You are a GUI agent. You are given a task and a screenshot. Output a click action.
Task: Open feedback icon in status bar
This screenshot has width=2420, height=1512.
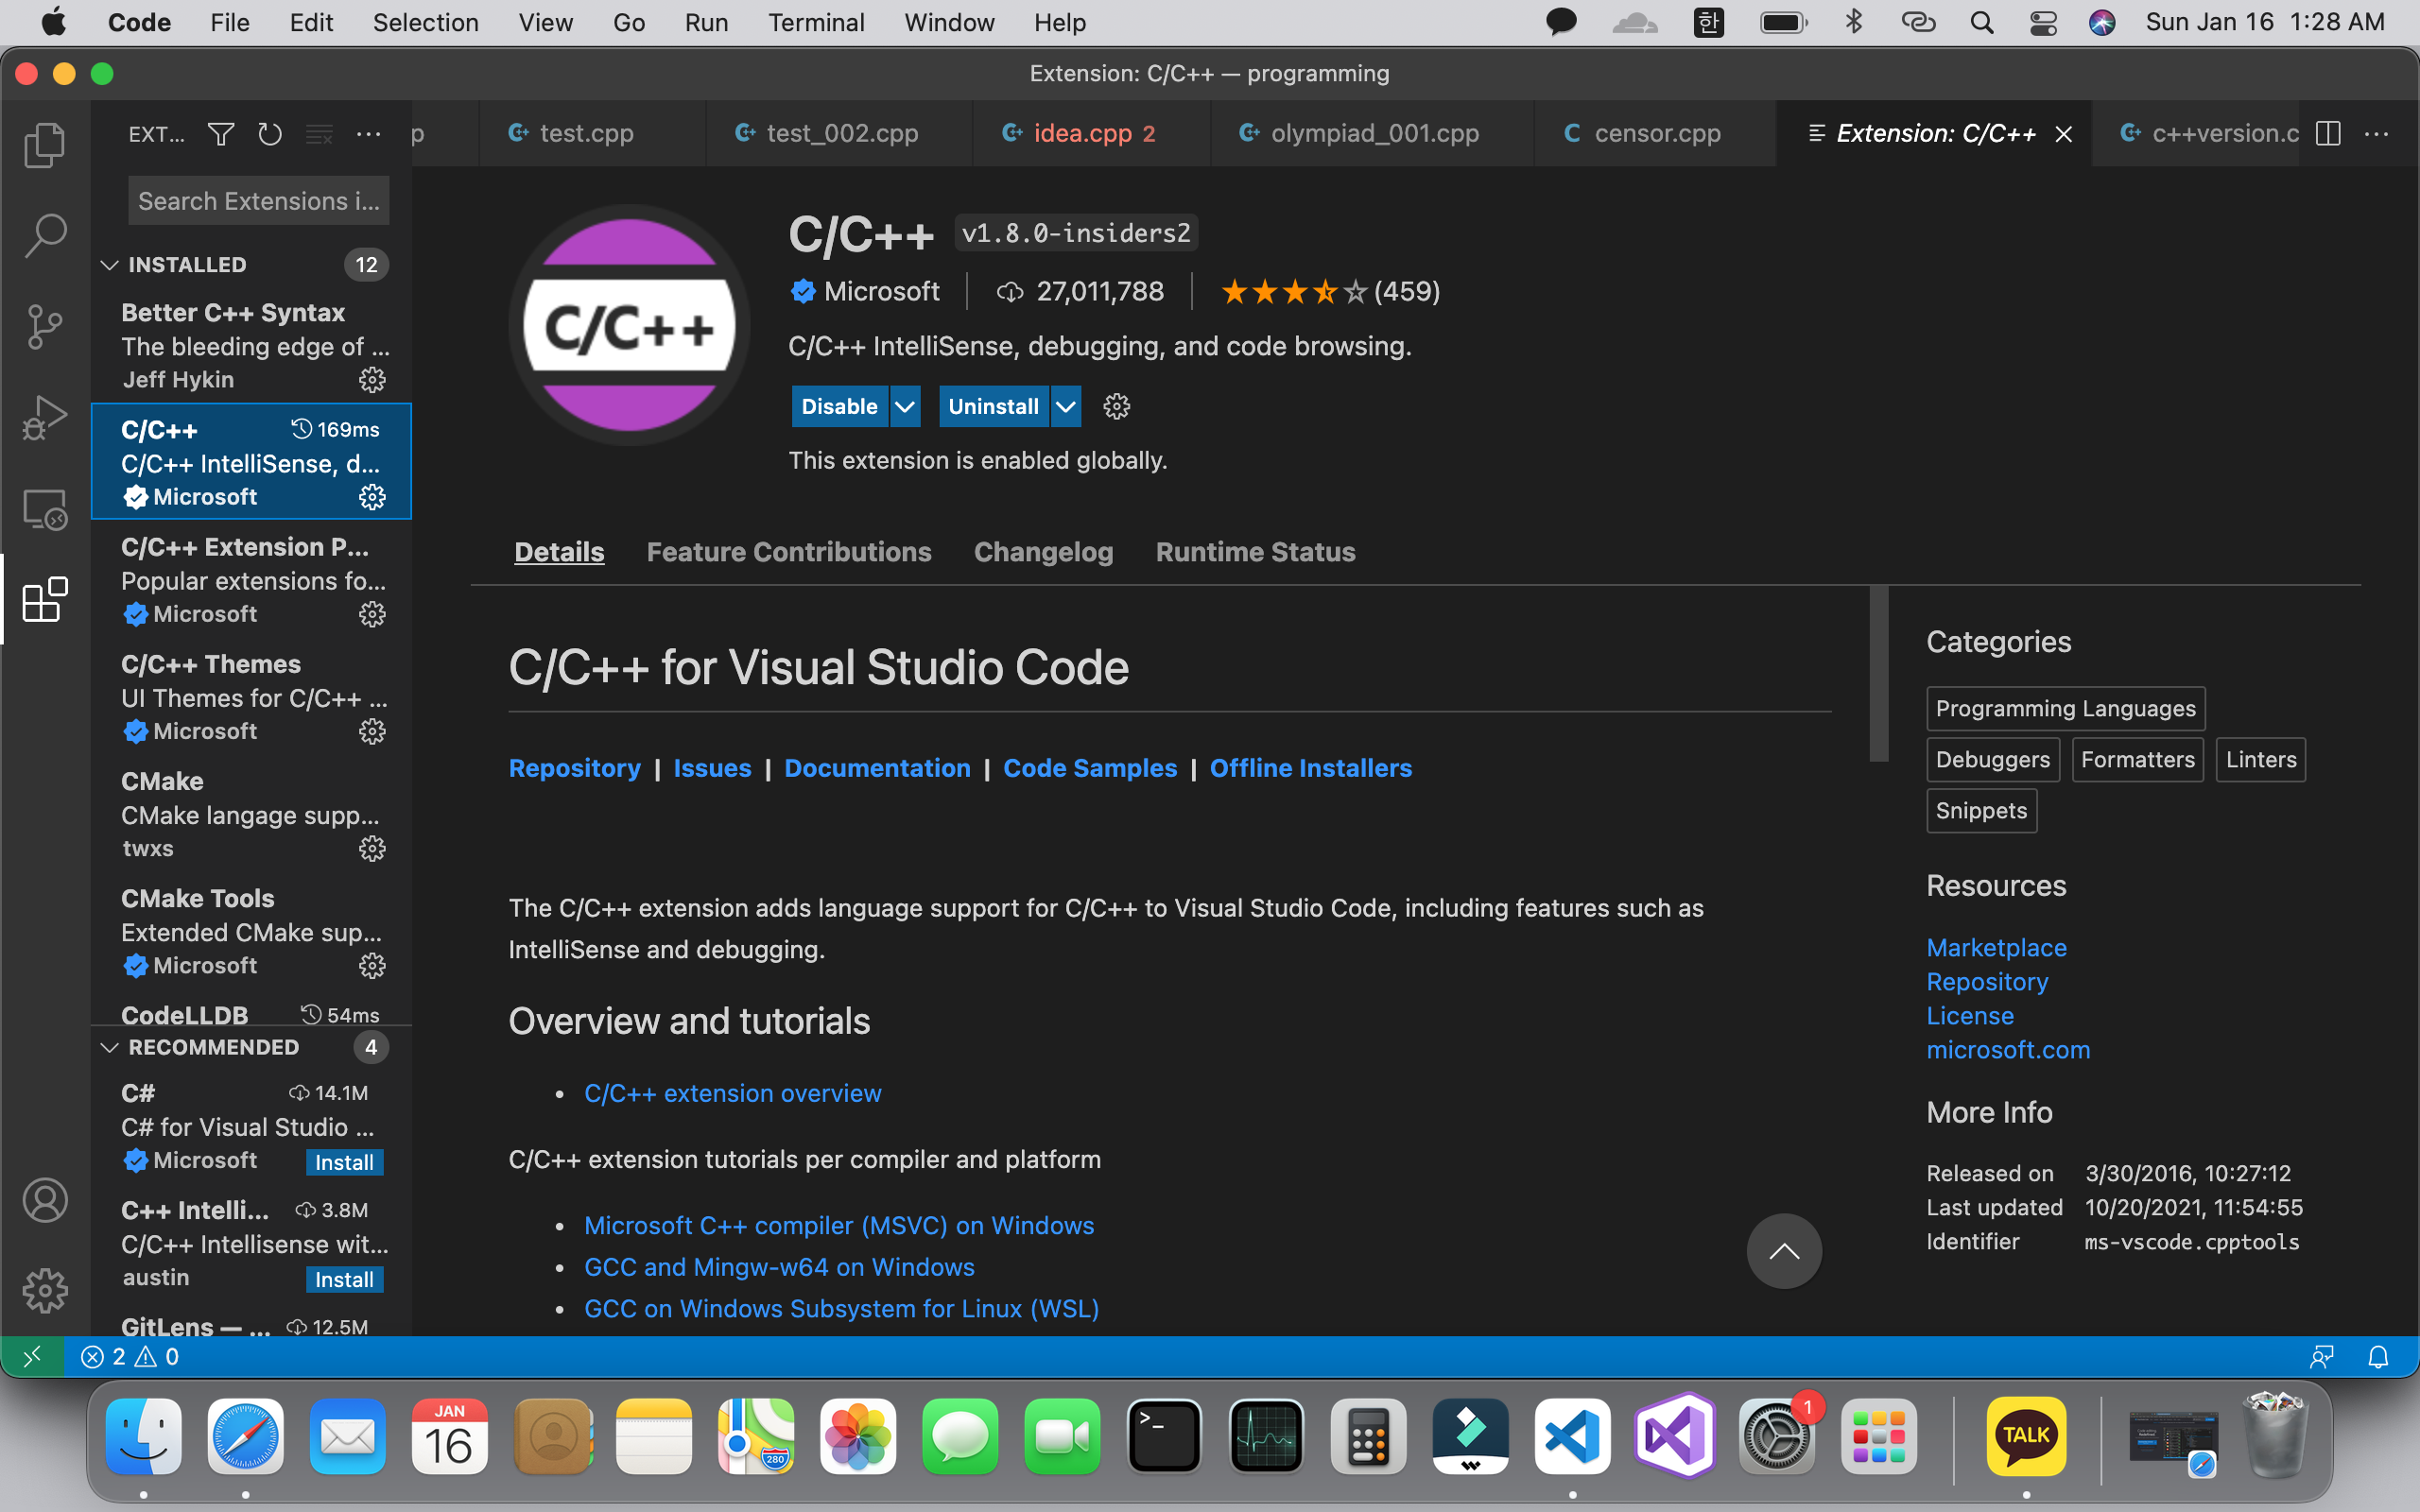click(x=2322, y=1356)
